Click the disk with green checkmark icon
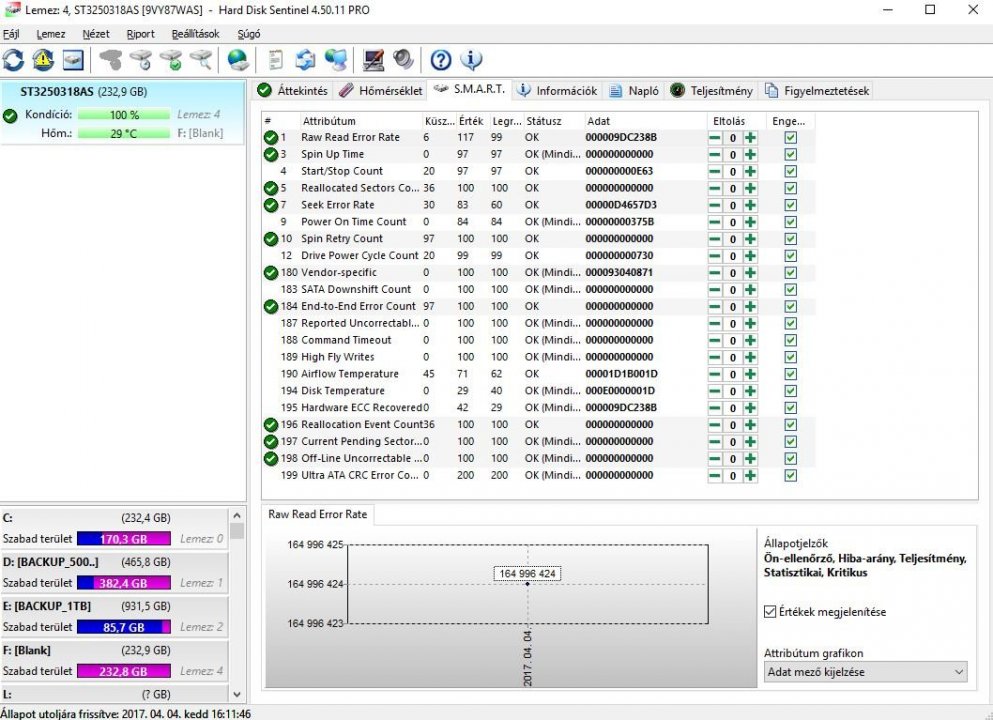The image size is (993, 720). pos(171,60)
